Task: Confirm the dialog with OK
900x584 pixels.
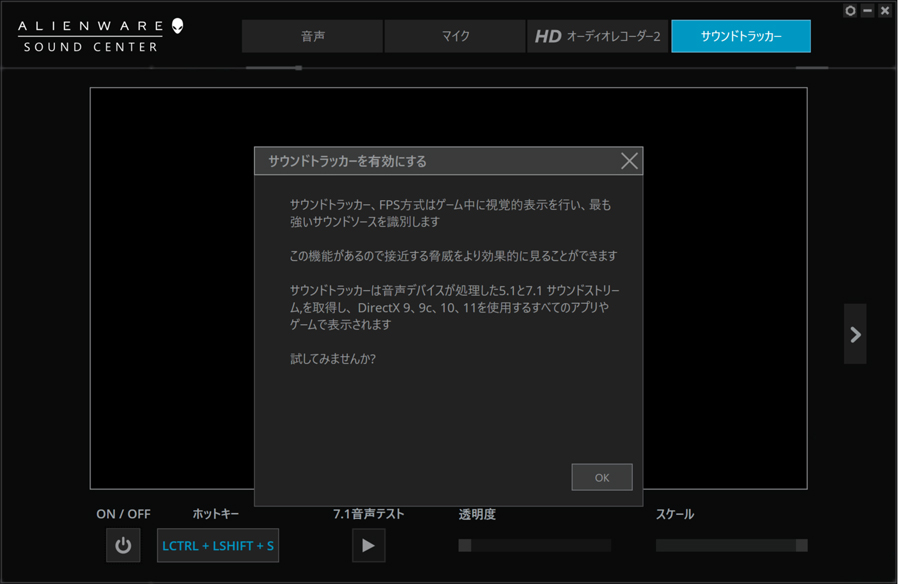Action: (x=602, y=477)
